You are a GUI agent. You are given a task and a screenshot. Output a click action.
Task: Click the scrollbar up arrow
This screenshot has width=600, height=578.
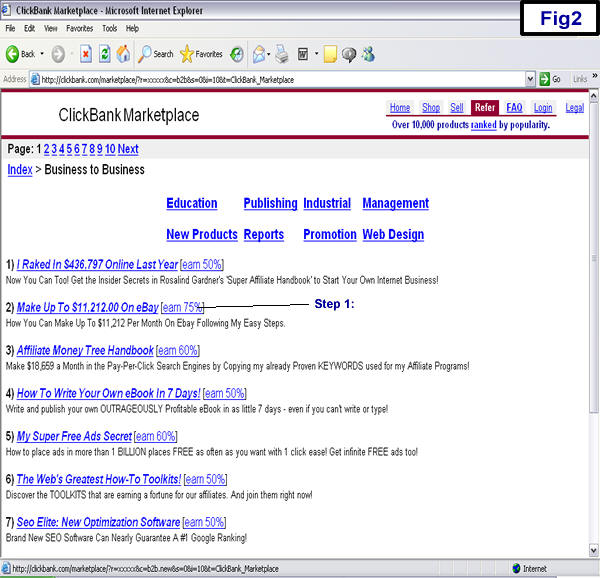click(x=594, y=96)
